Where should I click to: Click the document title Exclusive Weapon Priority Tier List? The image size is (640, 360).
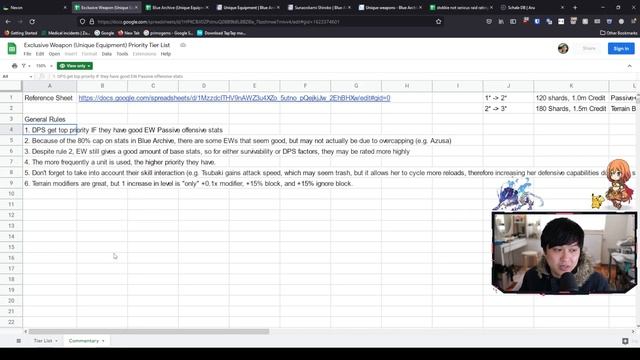pos(97,45)
